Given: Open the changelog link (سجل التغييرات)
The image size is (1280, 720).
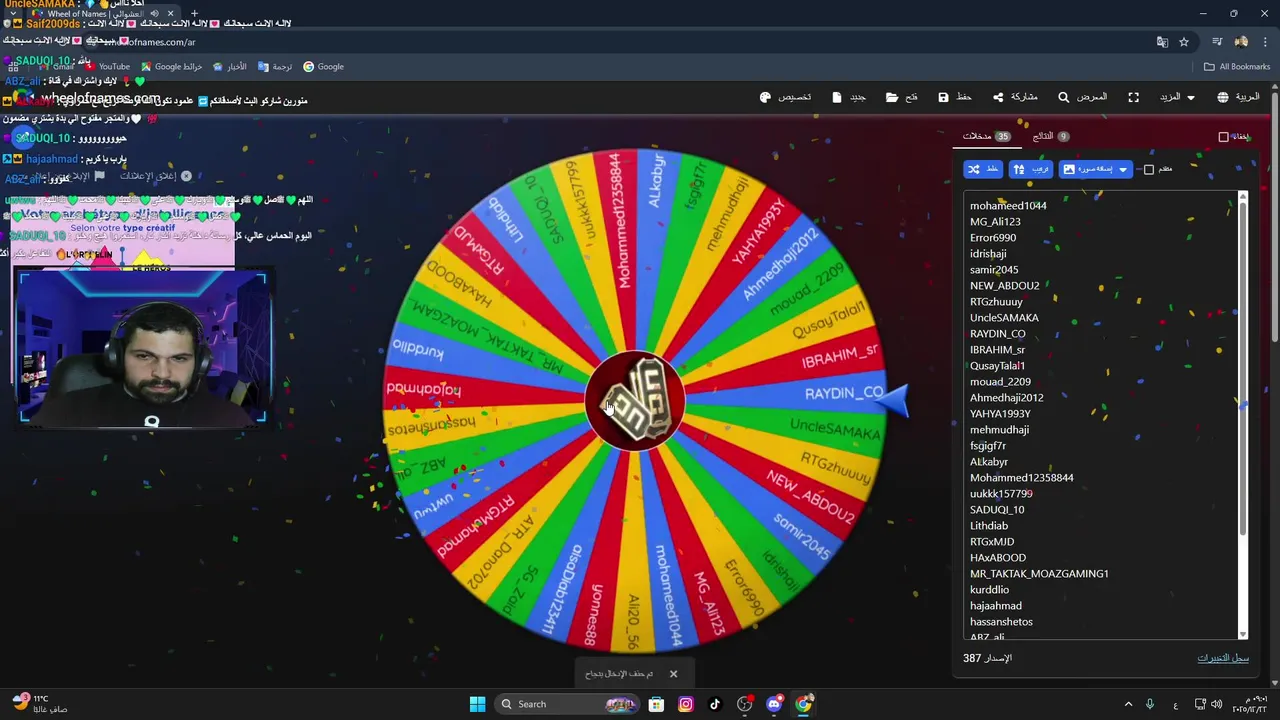Looking at the screenshot, I should coord(1223,658).
